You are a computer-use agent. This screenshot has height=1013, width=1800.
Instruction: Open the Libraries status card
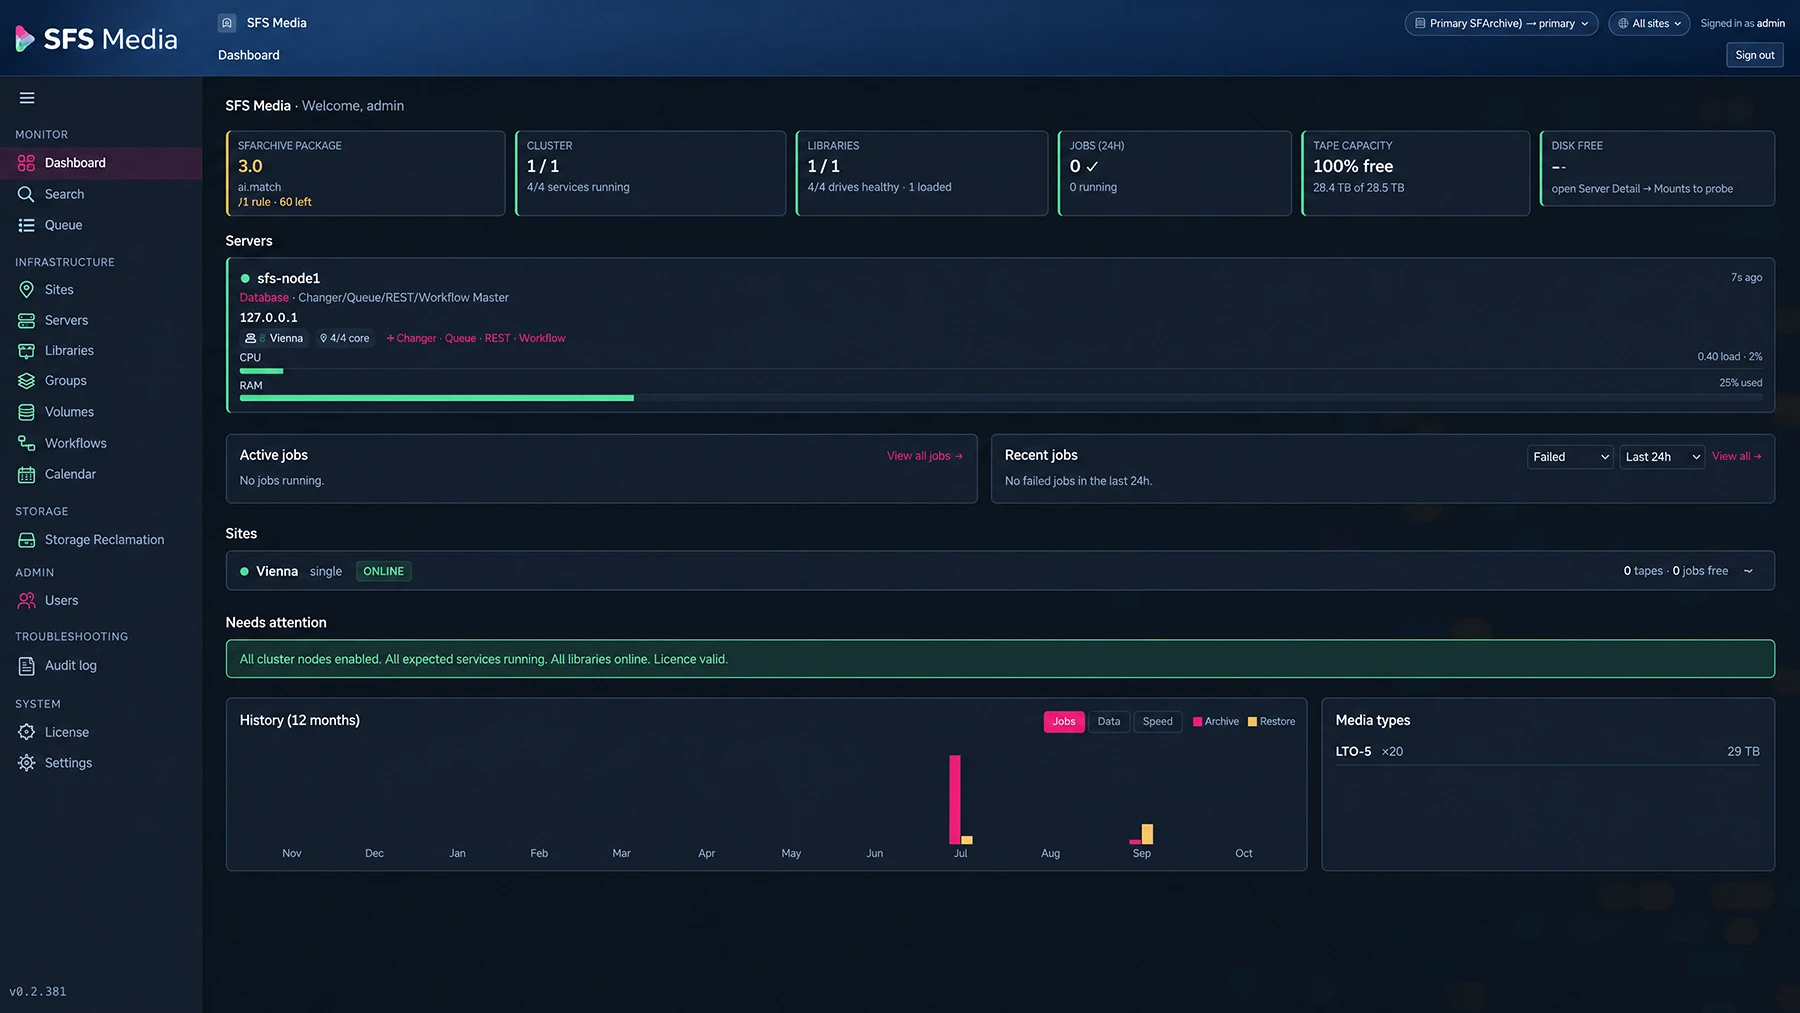pos(921,173)
